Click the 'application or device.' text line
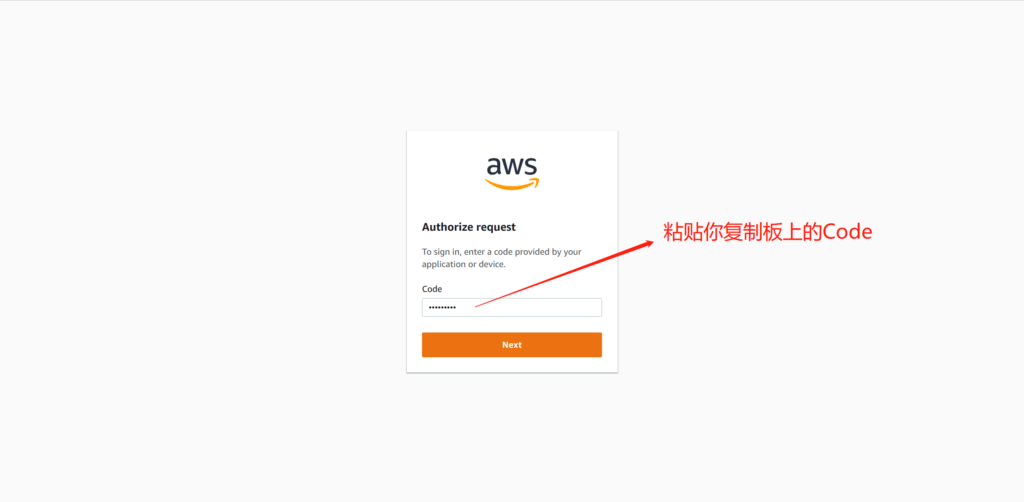Viewport: 1024px width, 502px height. tap(464, 264)
